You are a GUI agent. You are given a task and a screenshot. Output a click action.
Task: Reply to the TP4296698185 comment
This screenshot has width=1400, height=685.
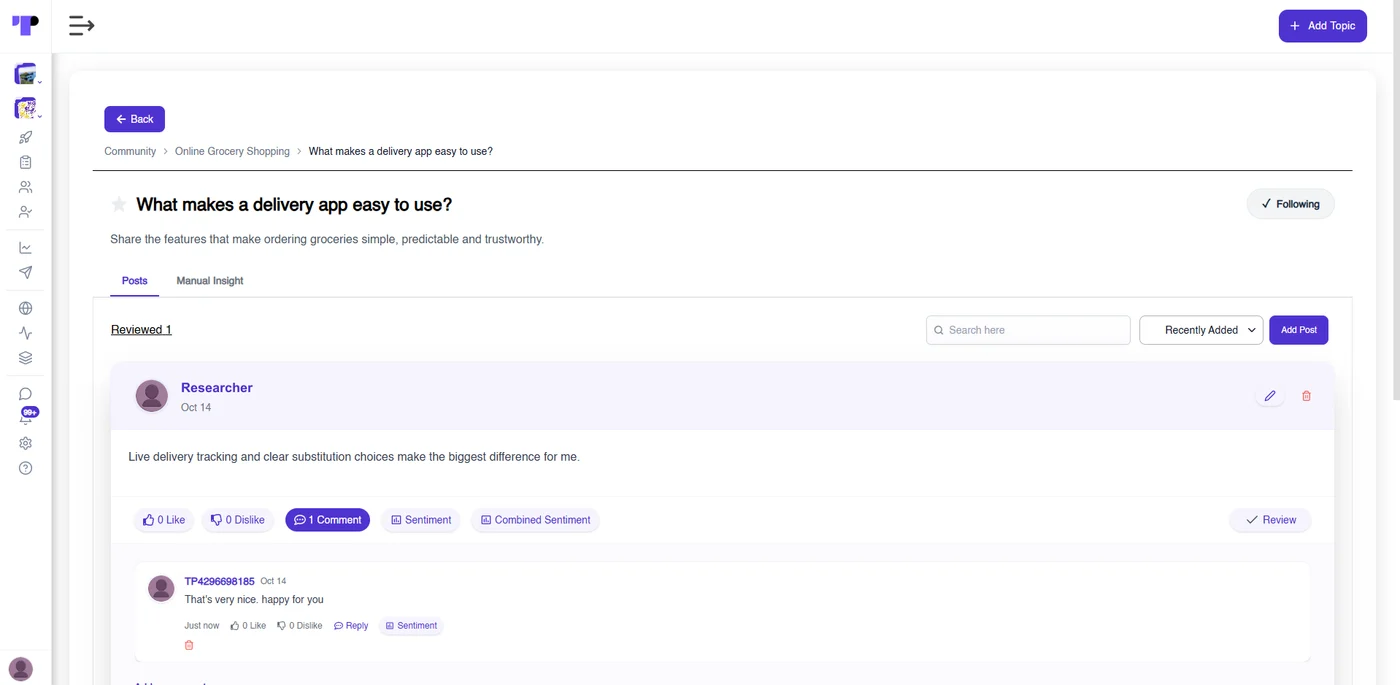tap(351, 626)
